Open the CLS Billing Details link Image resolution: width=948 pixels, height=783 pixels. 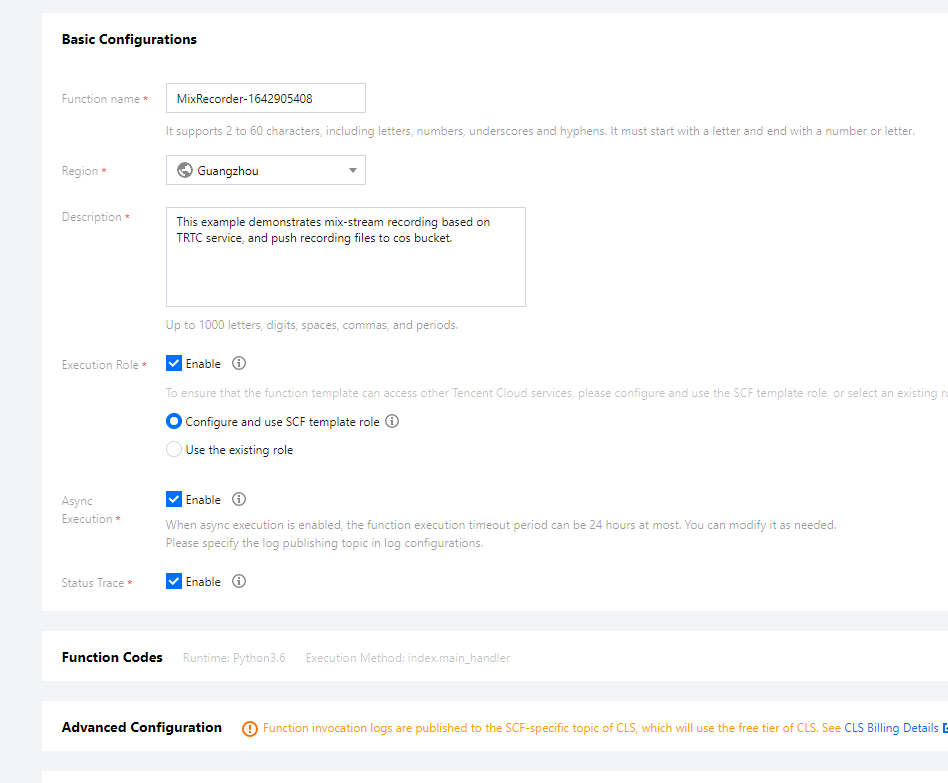click(891, 728)
